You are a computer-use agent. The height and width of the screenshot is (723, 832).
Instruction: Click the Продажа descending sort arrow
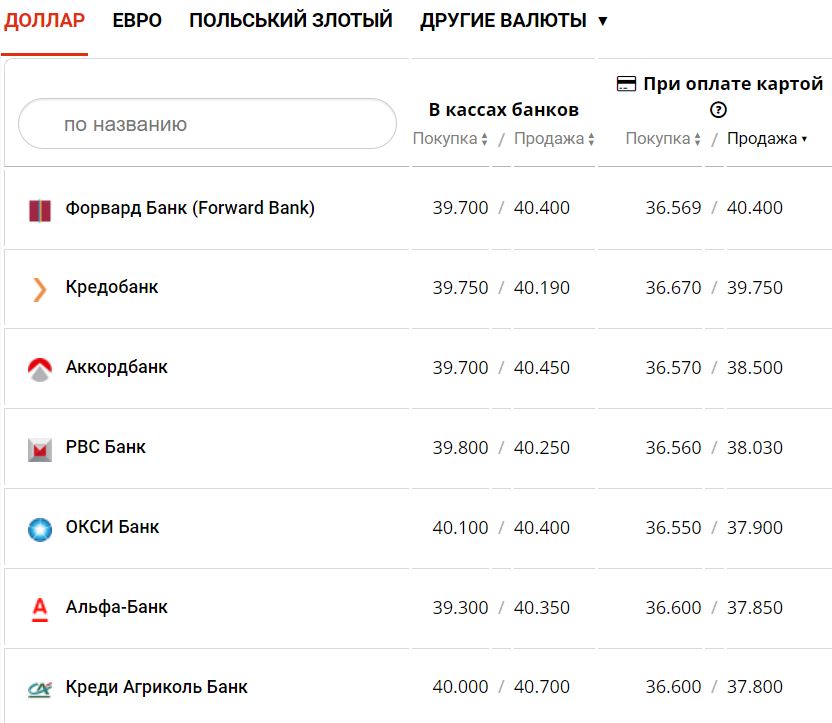click(x=805, y=140)
